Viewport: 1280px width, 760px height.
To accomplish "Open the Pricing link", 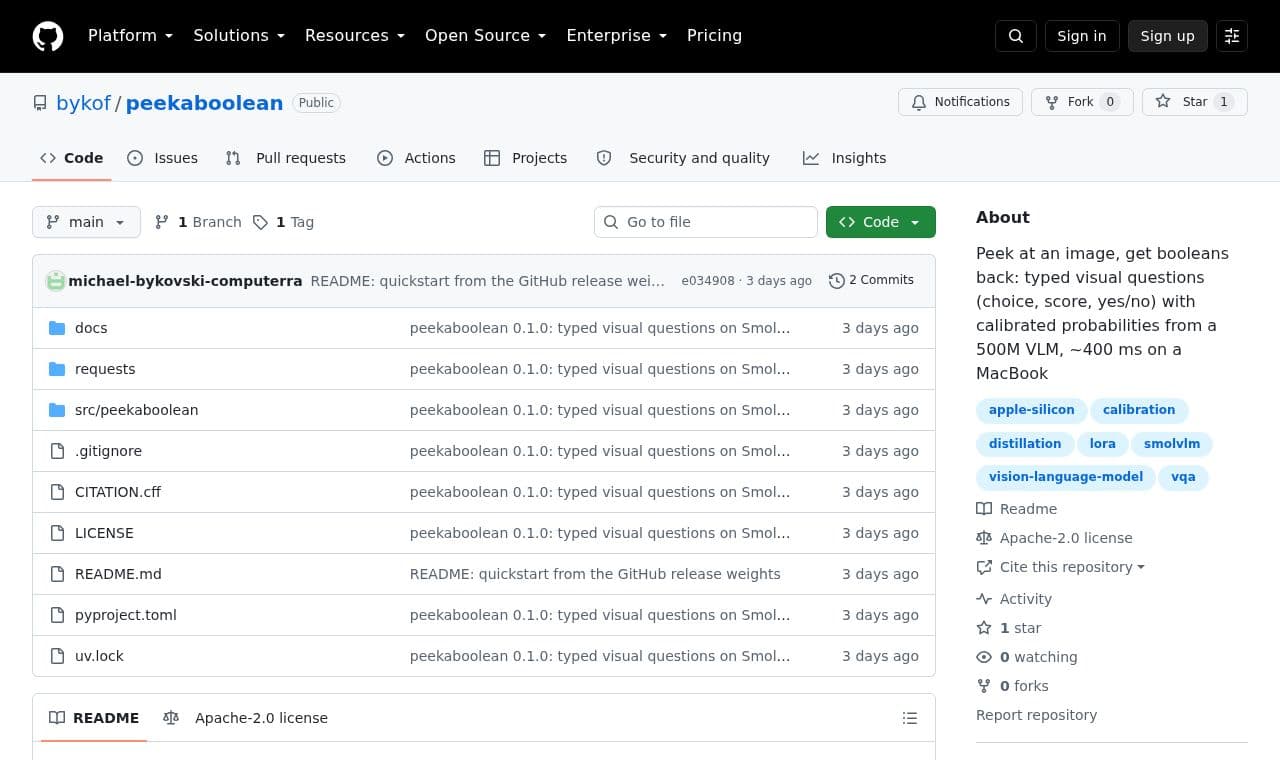I will [x=714, y=35].
